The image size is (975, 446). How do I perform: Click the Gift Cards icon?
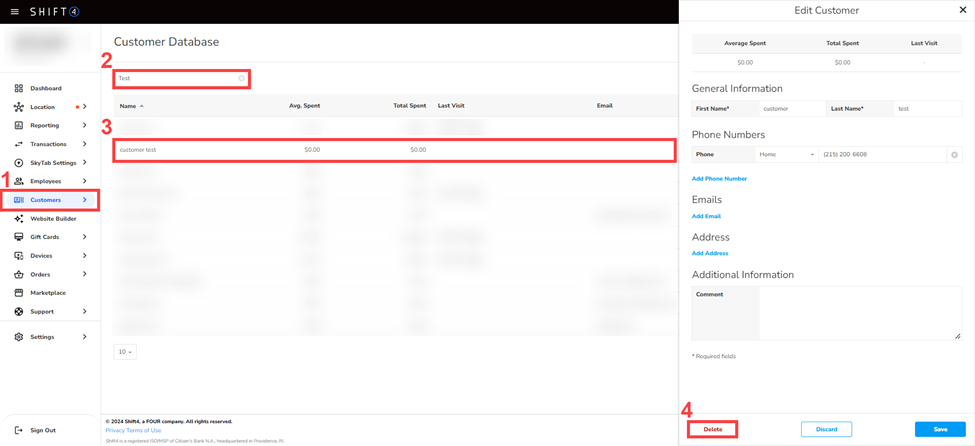coord(18,237)
